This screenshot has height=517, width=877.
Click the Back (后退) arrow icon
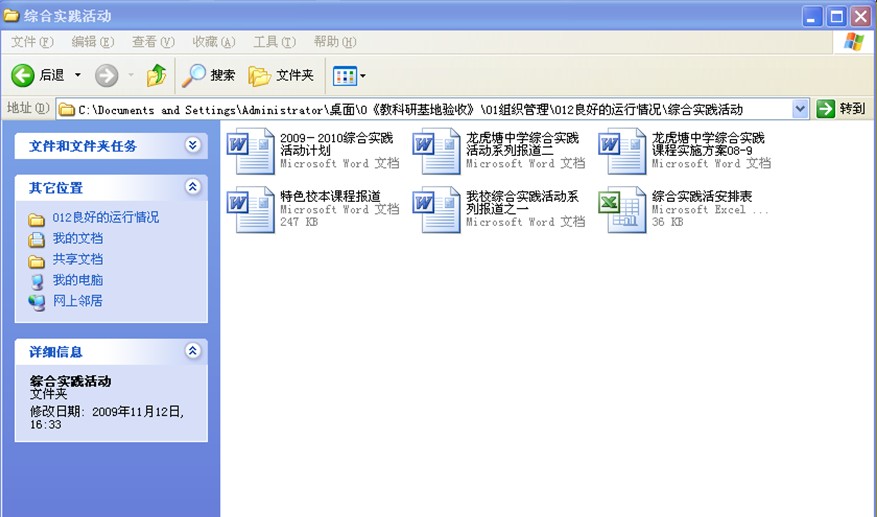pyautogui.click(x=23, y=76)
